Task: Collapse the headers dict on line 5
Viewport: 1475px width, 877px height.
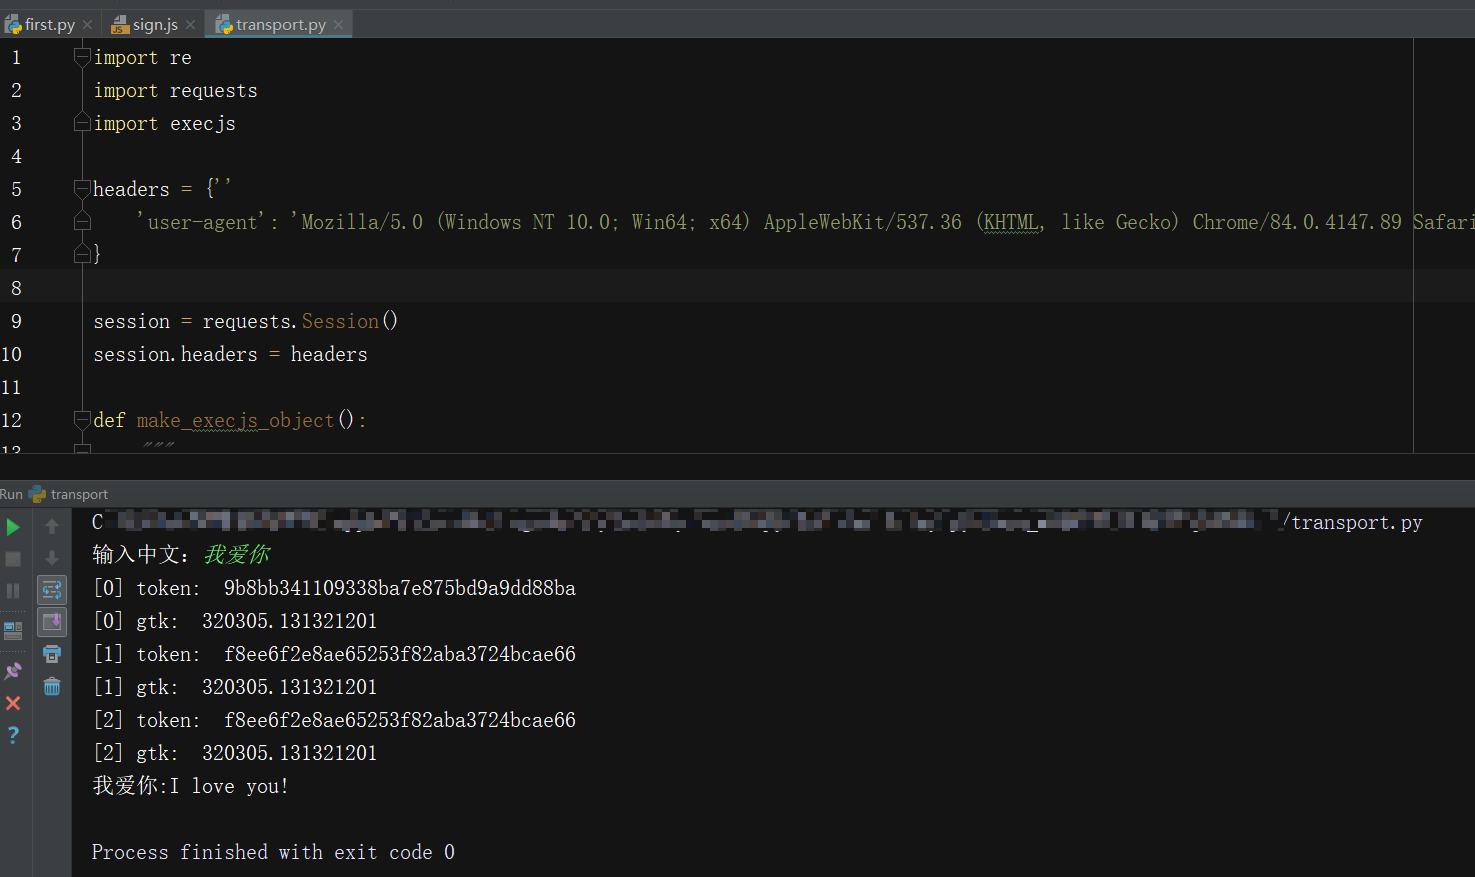Action: pos(82,189)
